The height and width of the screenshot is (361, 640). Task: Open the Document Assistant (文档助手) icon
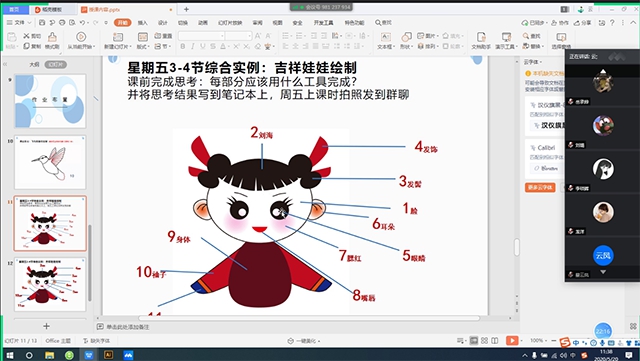(x=481, y=37)
